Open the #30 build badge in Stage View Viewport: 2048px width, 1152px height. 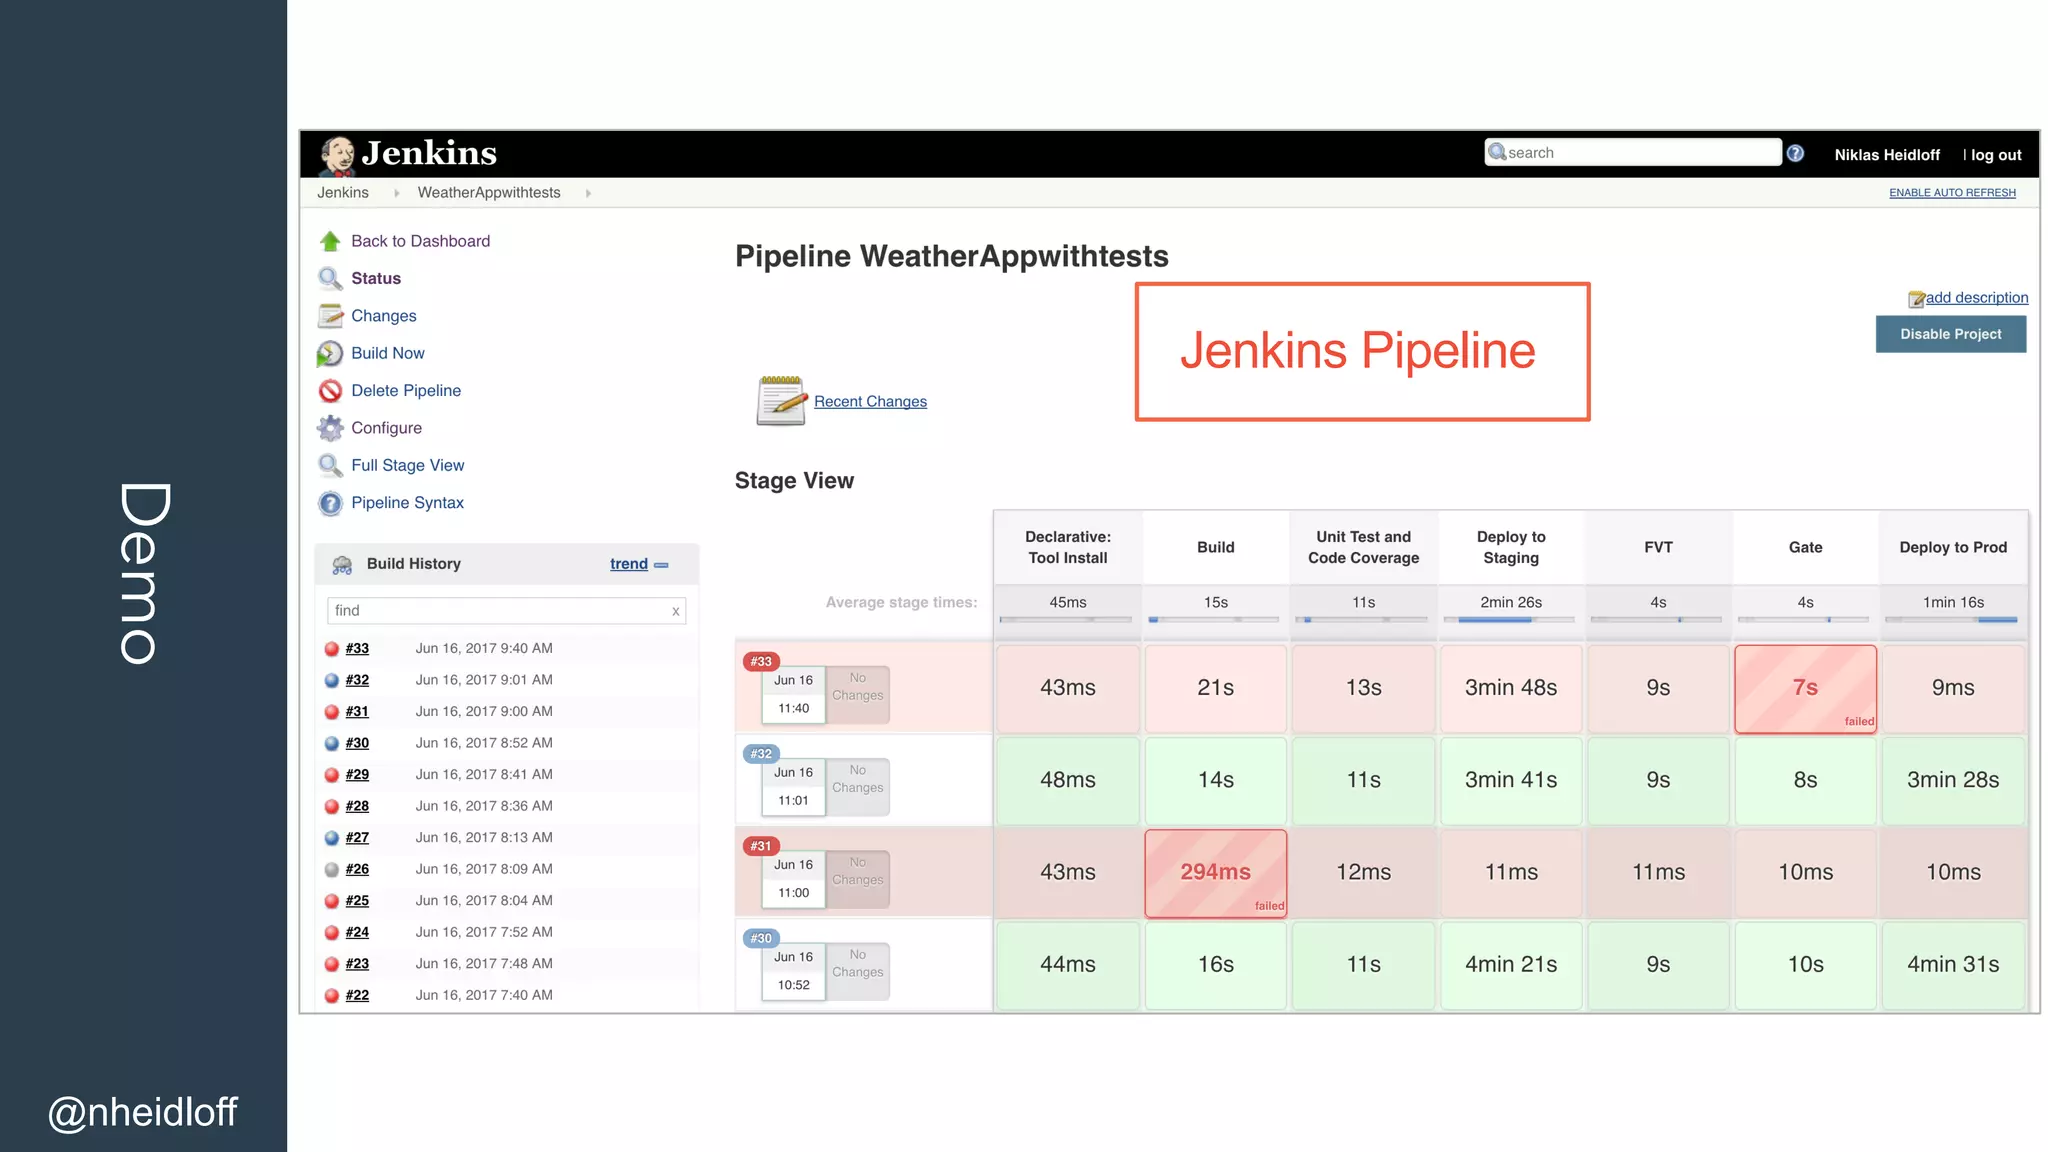click(x=762, y=938)
